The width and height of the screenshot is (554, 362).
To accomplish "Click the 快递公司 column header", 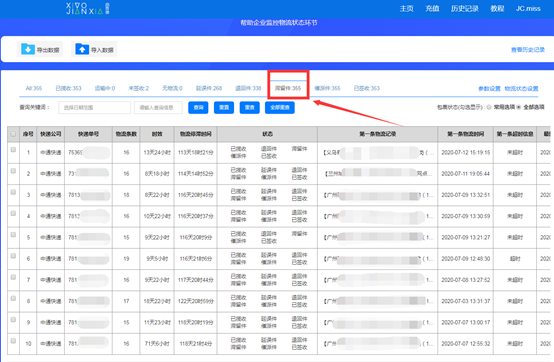I will pyautogui.click(x=51, y=134).
